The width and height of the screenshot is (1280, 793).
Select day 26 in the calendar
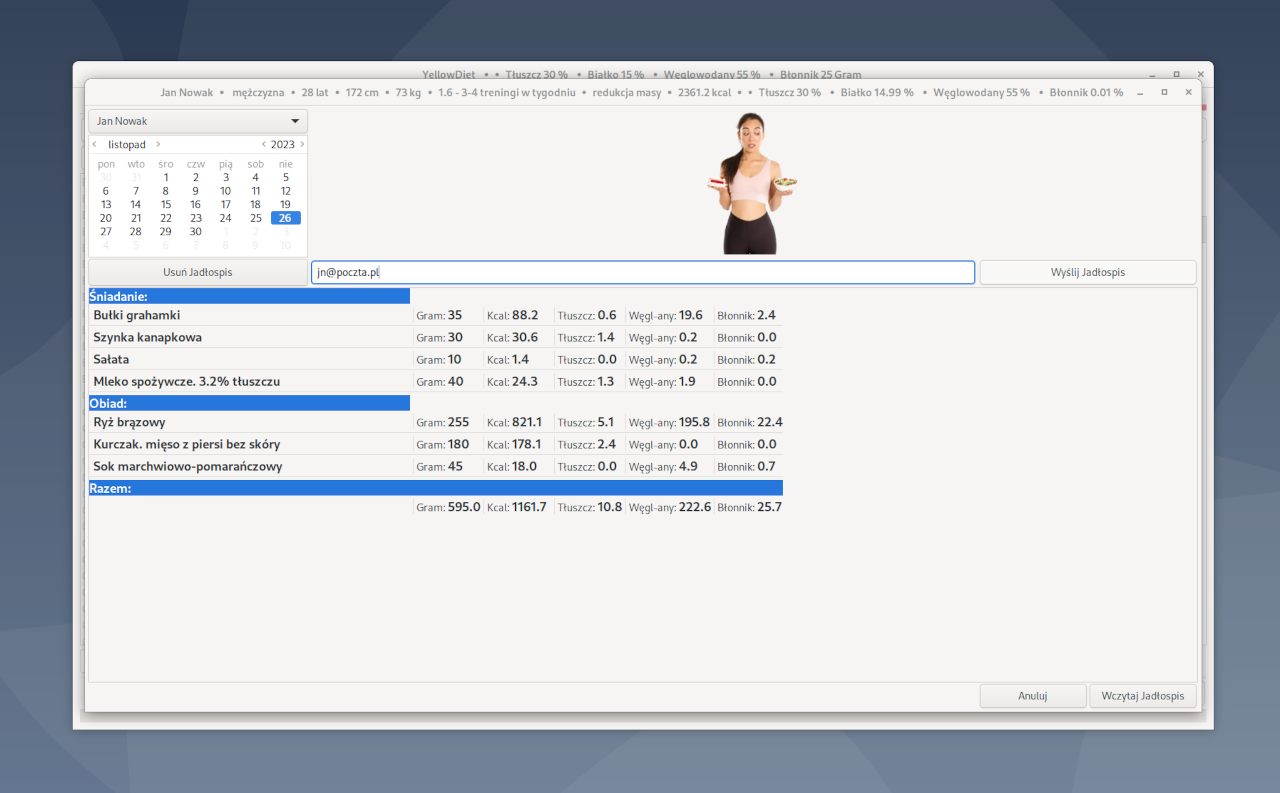(285, 218)
